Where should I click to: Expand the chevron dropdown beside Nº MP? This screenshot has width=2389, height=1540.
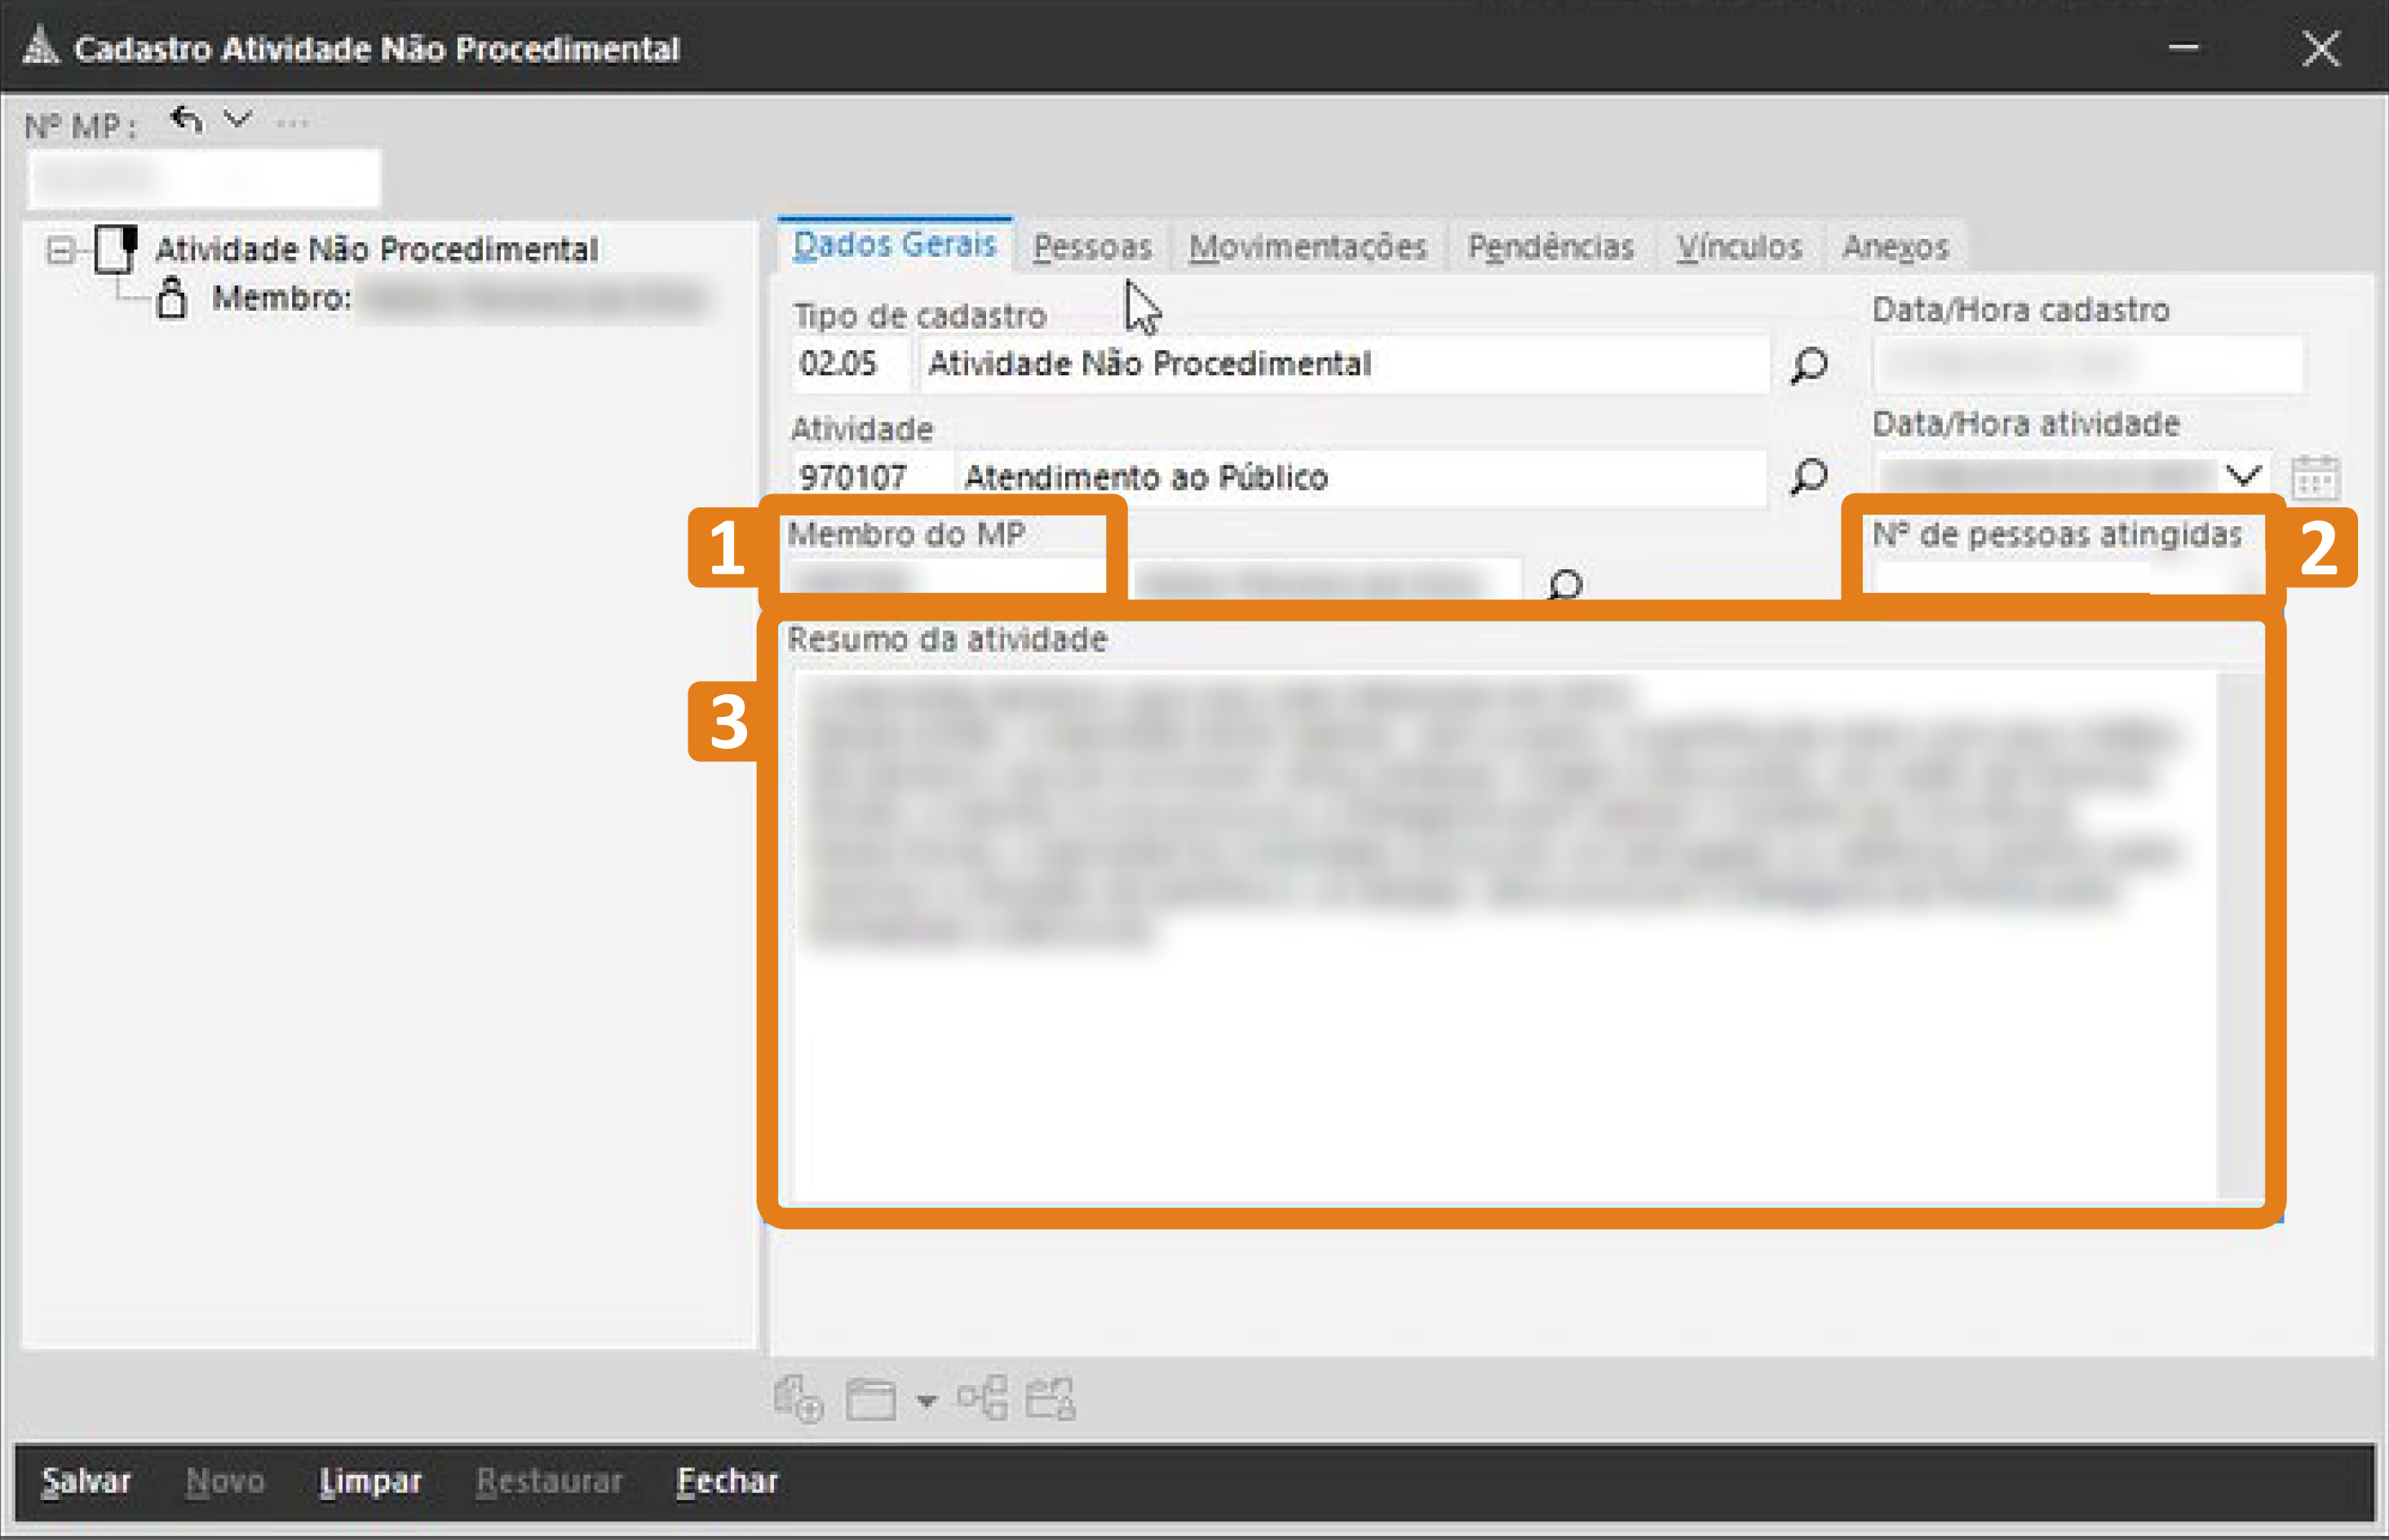(237, 120)
